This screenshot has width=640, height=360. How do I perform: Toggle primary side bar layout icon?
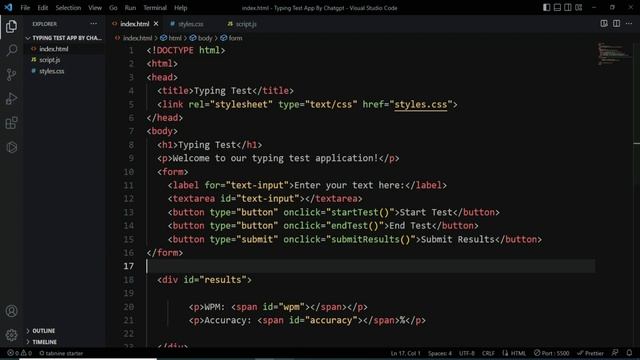[x=547, y=7]
